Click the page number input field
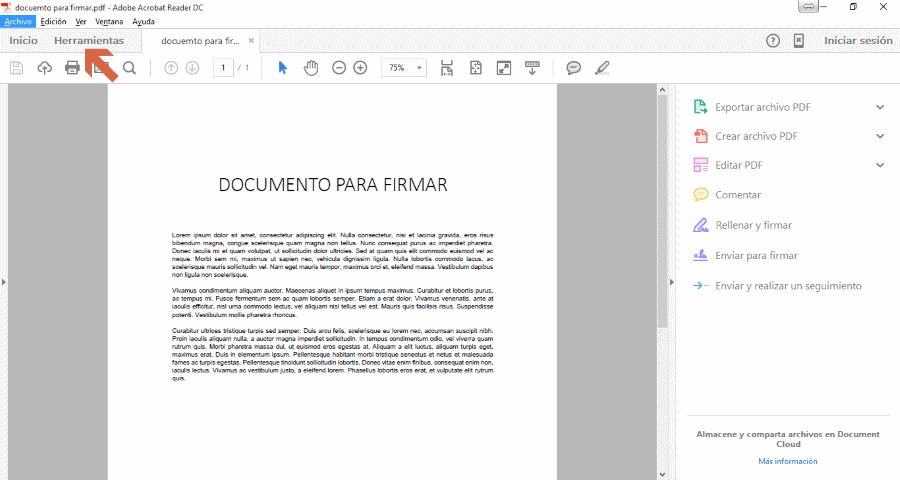This screenshot has width=900, height=480. tap(223, 68)
